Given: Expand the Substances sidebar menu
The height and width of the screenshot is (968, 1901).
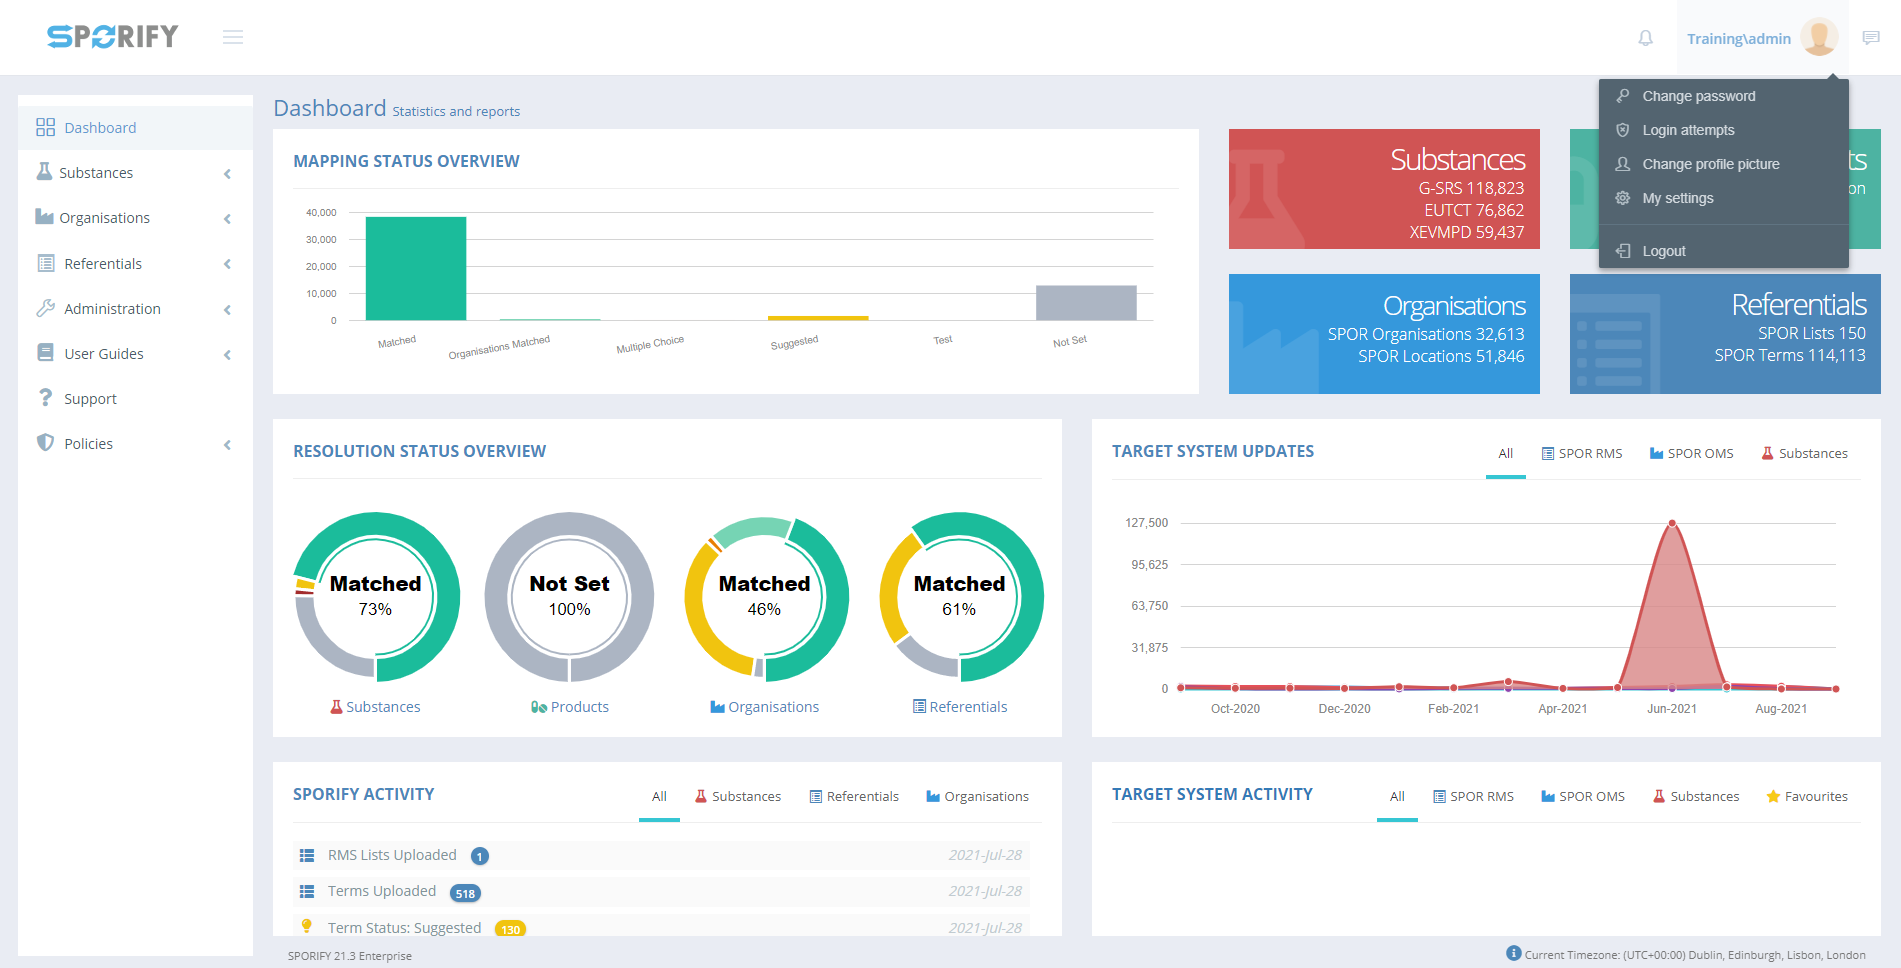Looking at the screenshot, I should click(135, 173).
